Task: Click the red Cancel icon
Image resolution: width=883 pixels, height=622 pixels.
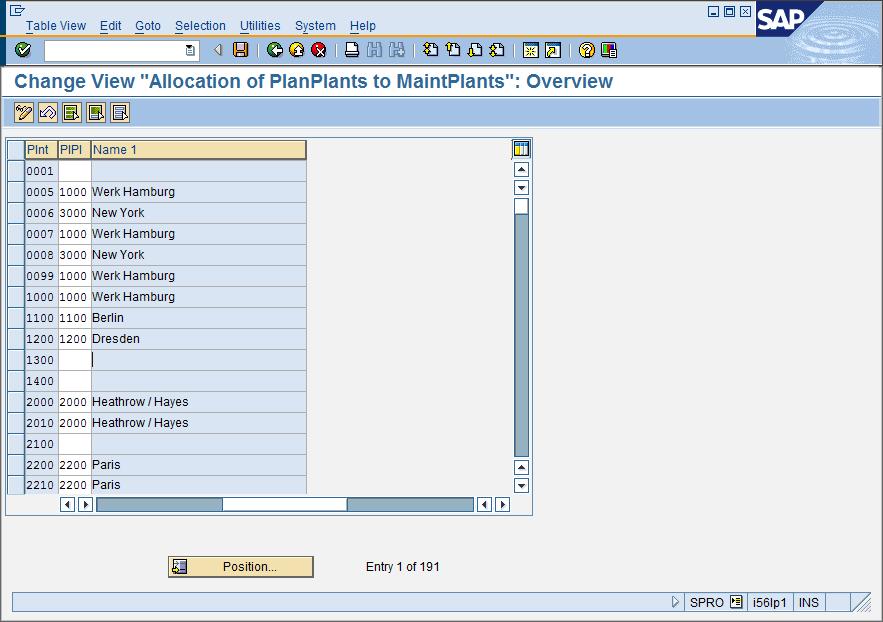Action: tap(319, 50)
